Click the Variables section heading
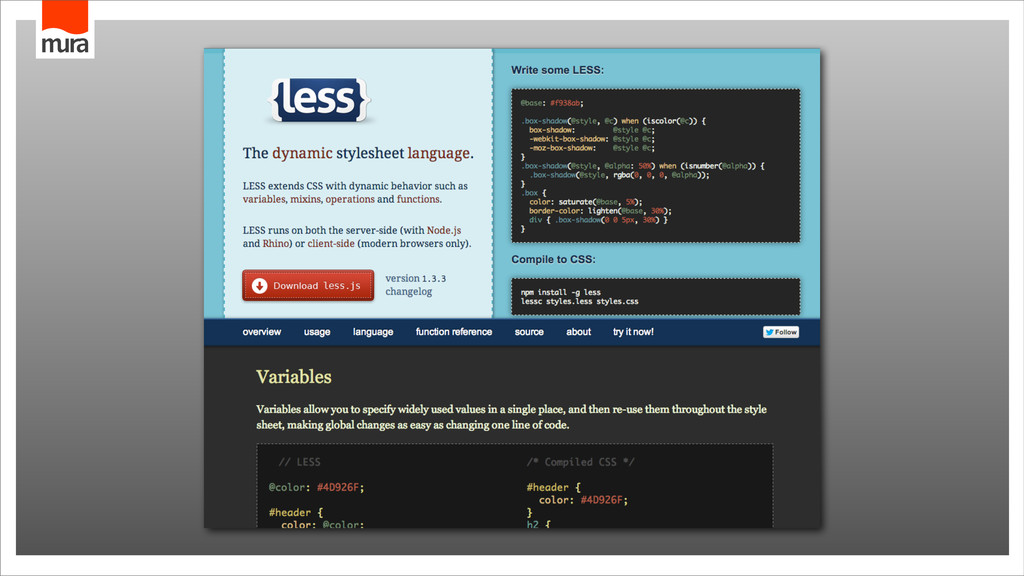 coord(294,377)
